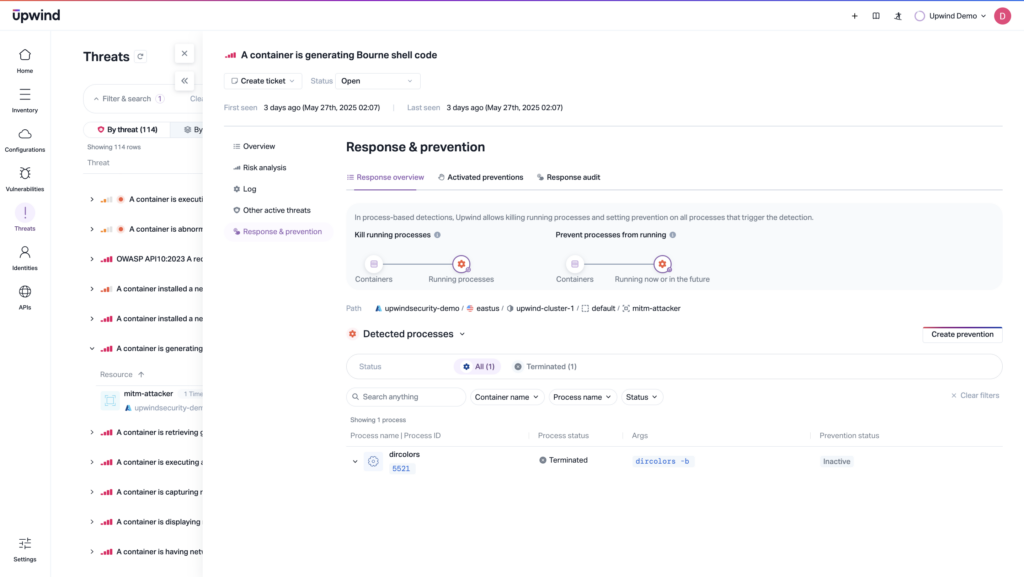The width and height of the screenshot is (1024, 577).
Task: Open the Identities section
Action: click(x=25, y=258)
